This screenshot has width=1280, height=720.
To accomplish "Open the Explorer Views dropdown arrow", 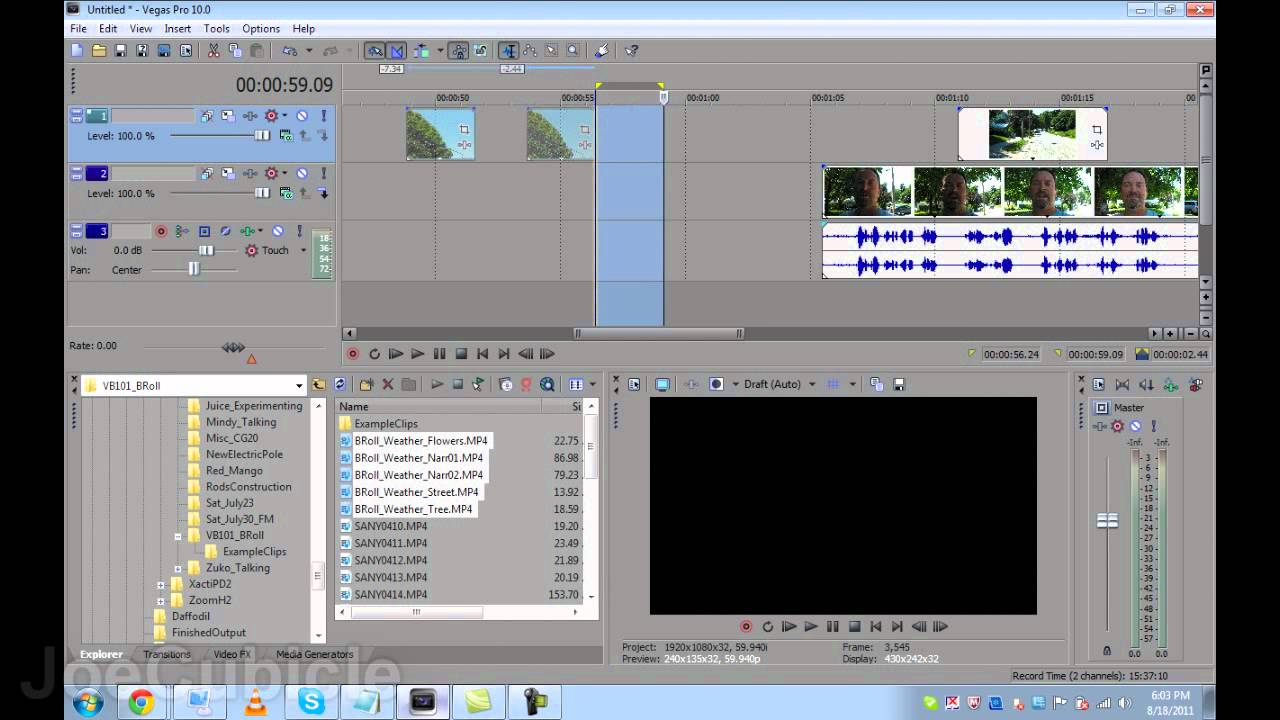I will click(x=593, y=384).
